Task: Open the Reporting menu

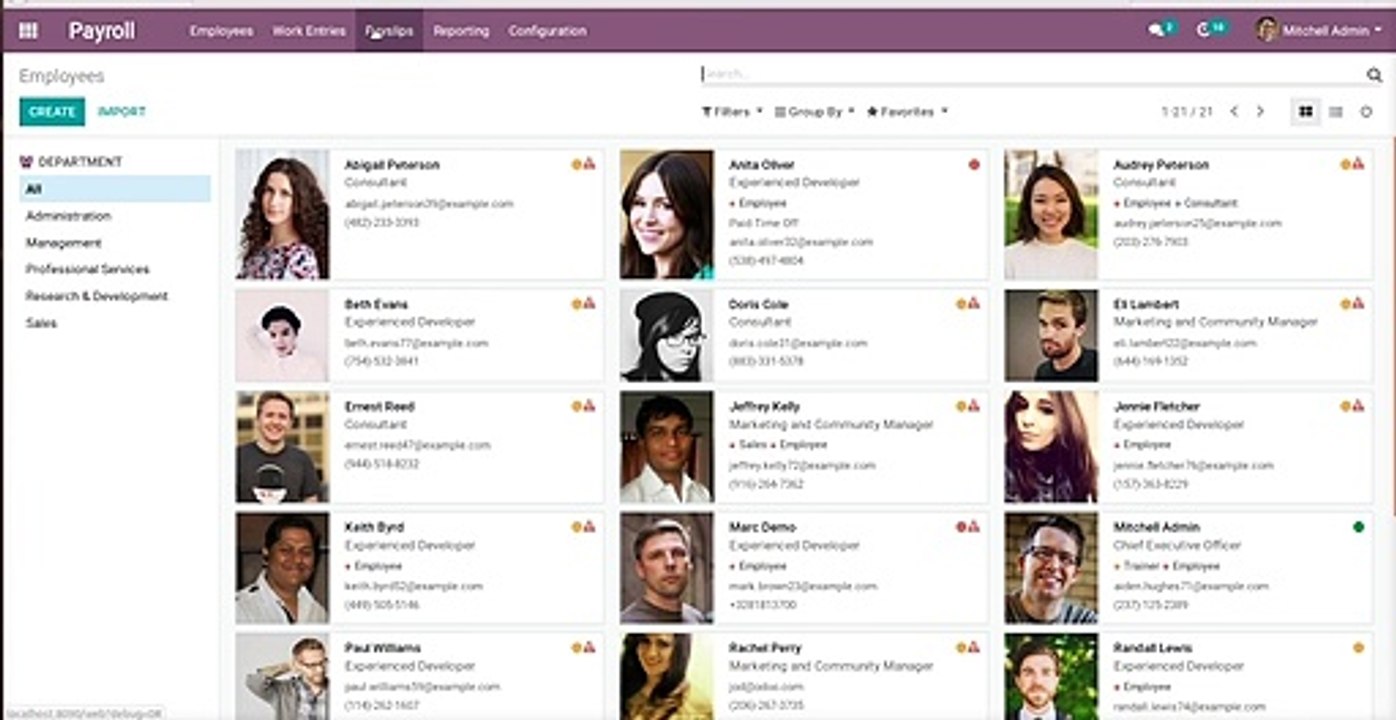Action: click(461, 31)
